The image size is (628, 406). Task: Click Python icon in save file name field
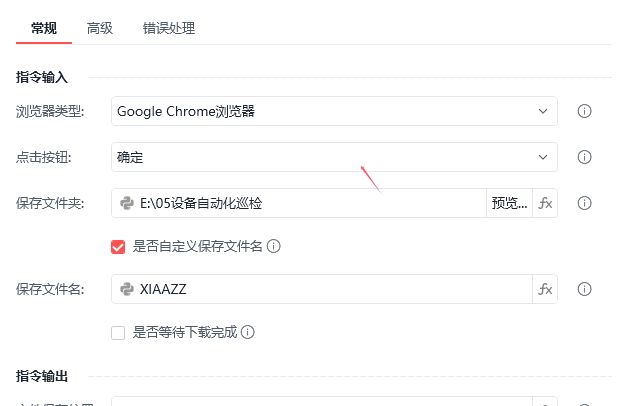[x=127, y=289]
